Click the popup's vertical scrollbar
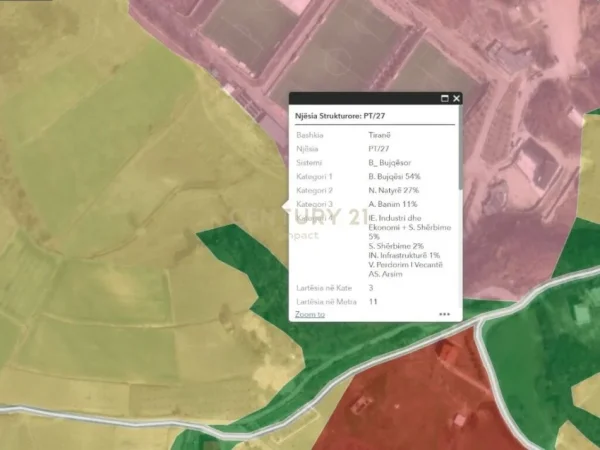This screenshot has height=450, width=600. (x=460, y=160)
